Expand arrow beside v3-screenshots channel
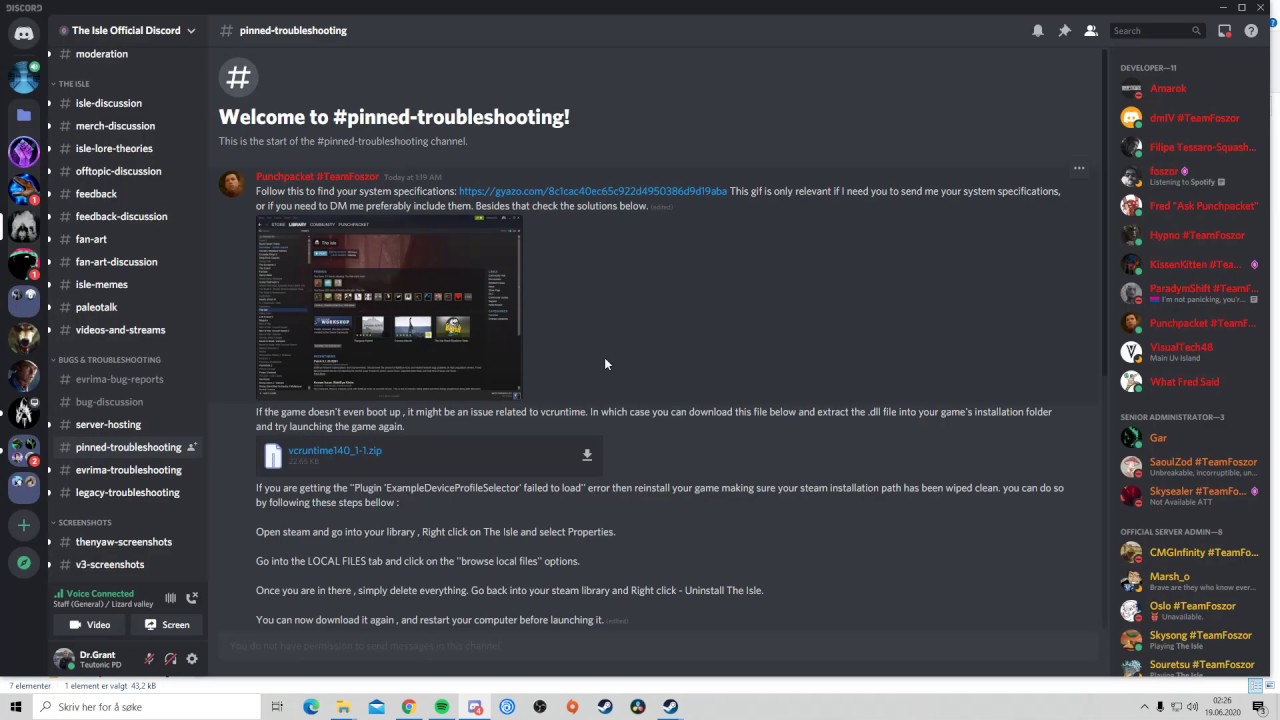1280x720 pixels. 50,565
